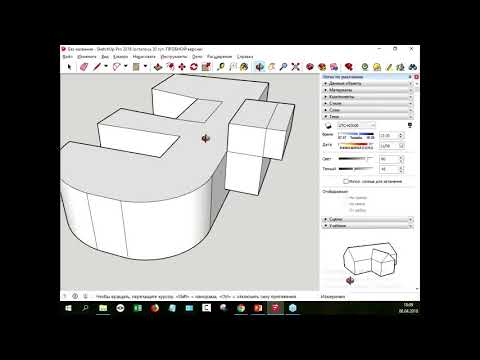480x360 pixels.
Task: Collapse the Учебник panel header
Action: 368,226
